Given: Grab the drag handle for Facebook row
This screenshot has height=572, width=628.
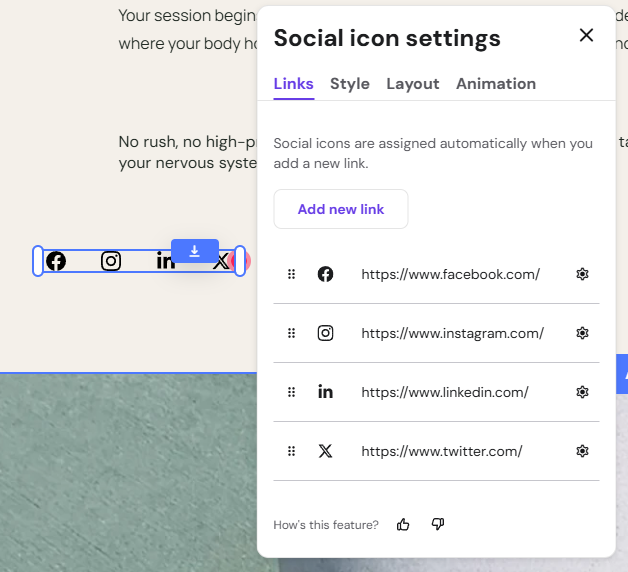Looking at the screenshot, I should pos(292,274).
